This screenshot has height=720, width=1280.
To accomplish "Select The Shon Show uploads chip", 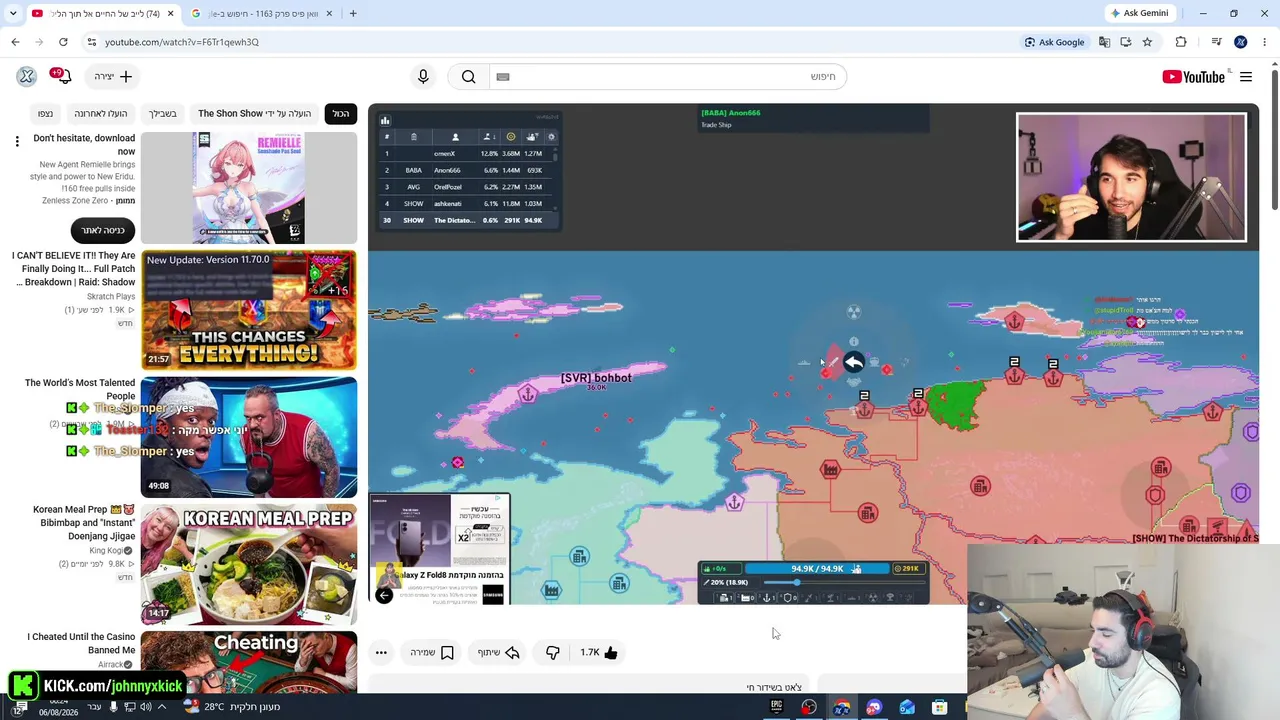I will click(x=254, y=113).
